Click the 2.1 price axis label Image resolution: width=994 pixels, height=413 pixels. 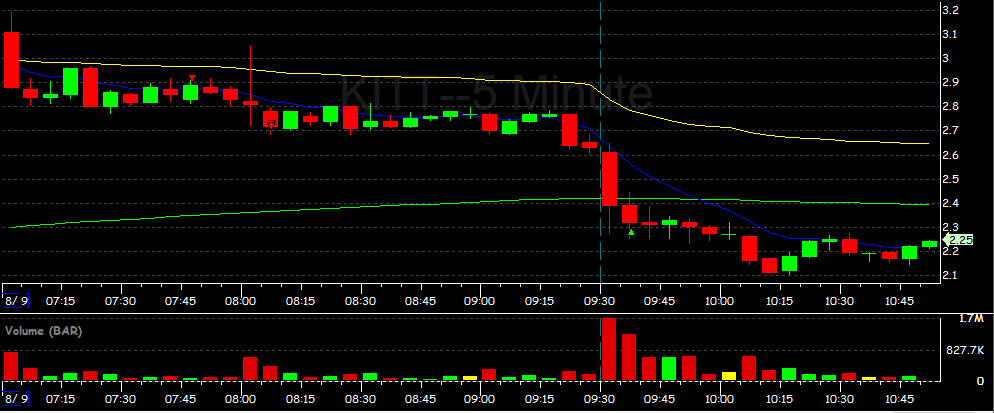click(x=950, y=275)
